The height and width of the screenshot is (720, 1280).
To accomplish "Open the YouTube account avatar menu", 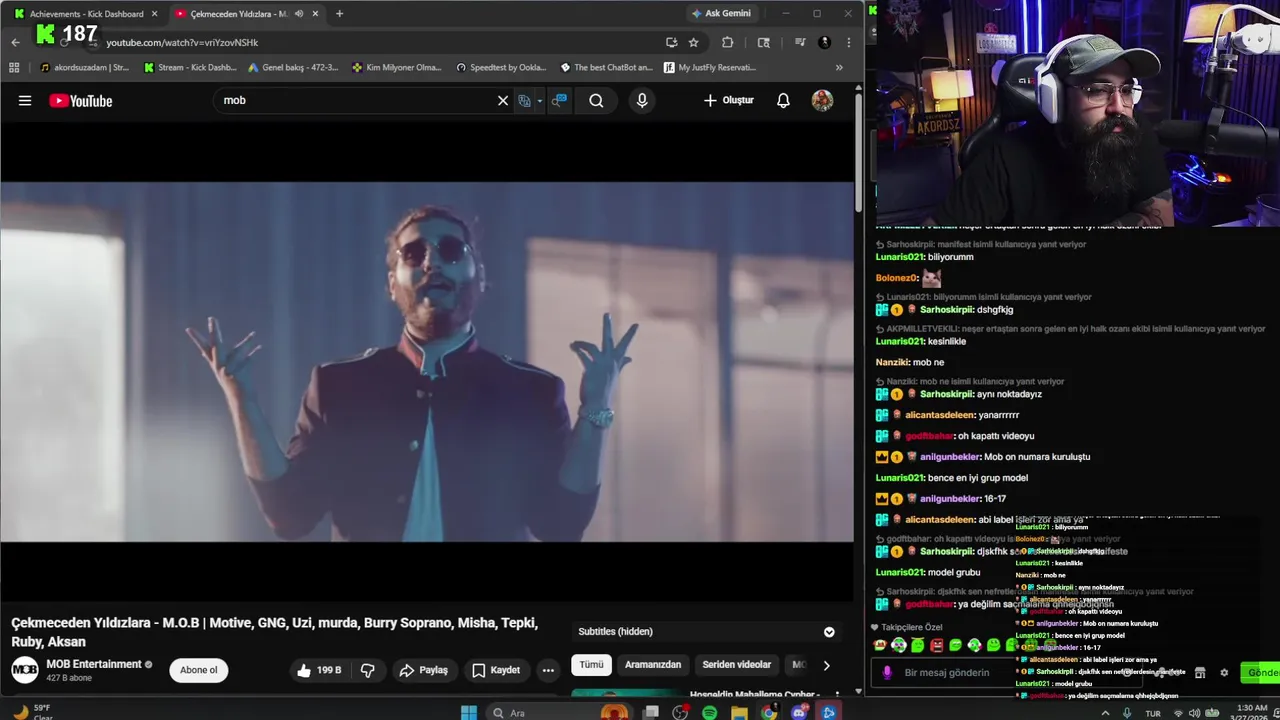I will 822,100.
